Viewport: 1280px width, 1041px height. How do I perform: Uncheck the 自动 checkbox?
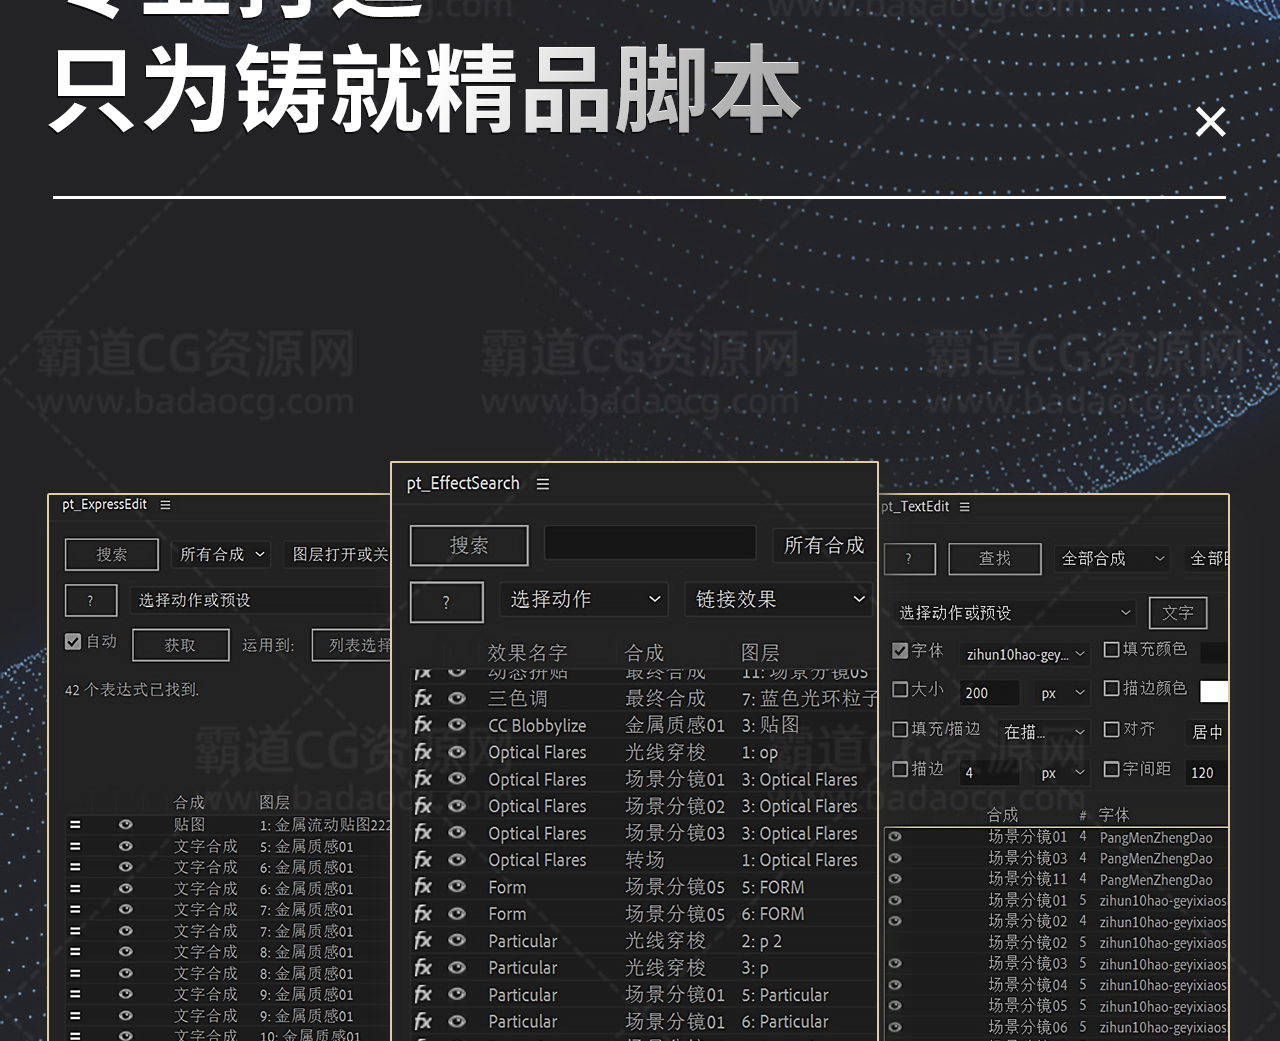click(73, 642)
